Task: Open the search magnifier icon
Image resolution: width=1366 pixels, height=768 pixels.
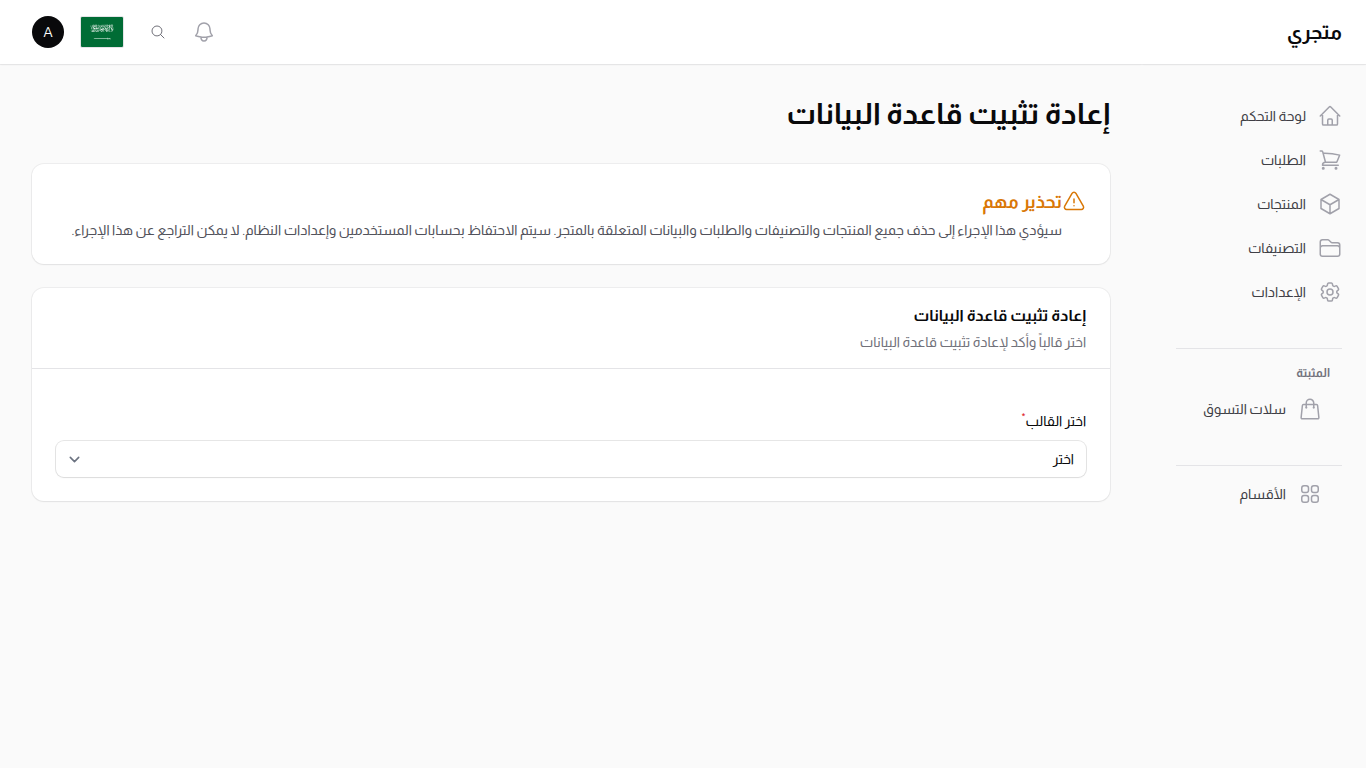Action: pos(157,31)
